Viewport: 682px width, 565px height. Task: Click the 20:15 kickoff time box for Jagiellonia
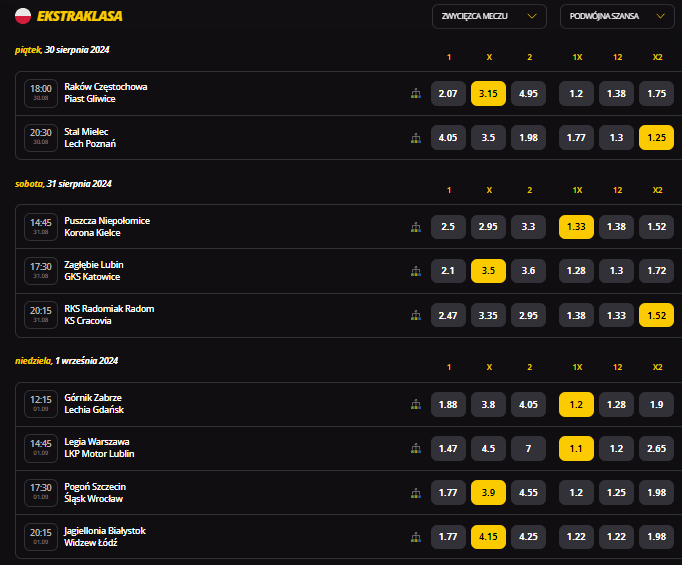pyautogui.click(x=41, y=537)
